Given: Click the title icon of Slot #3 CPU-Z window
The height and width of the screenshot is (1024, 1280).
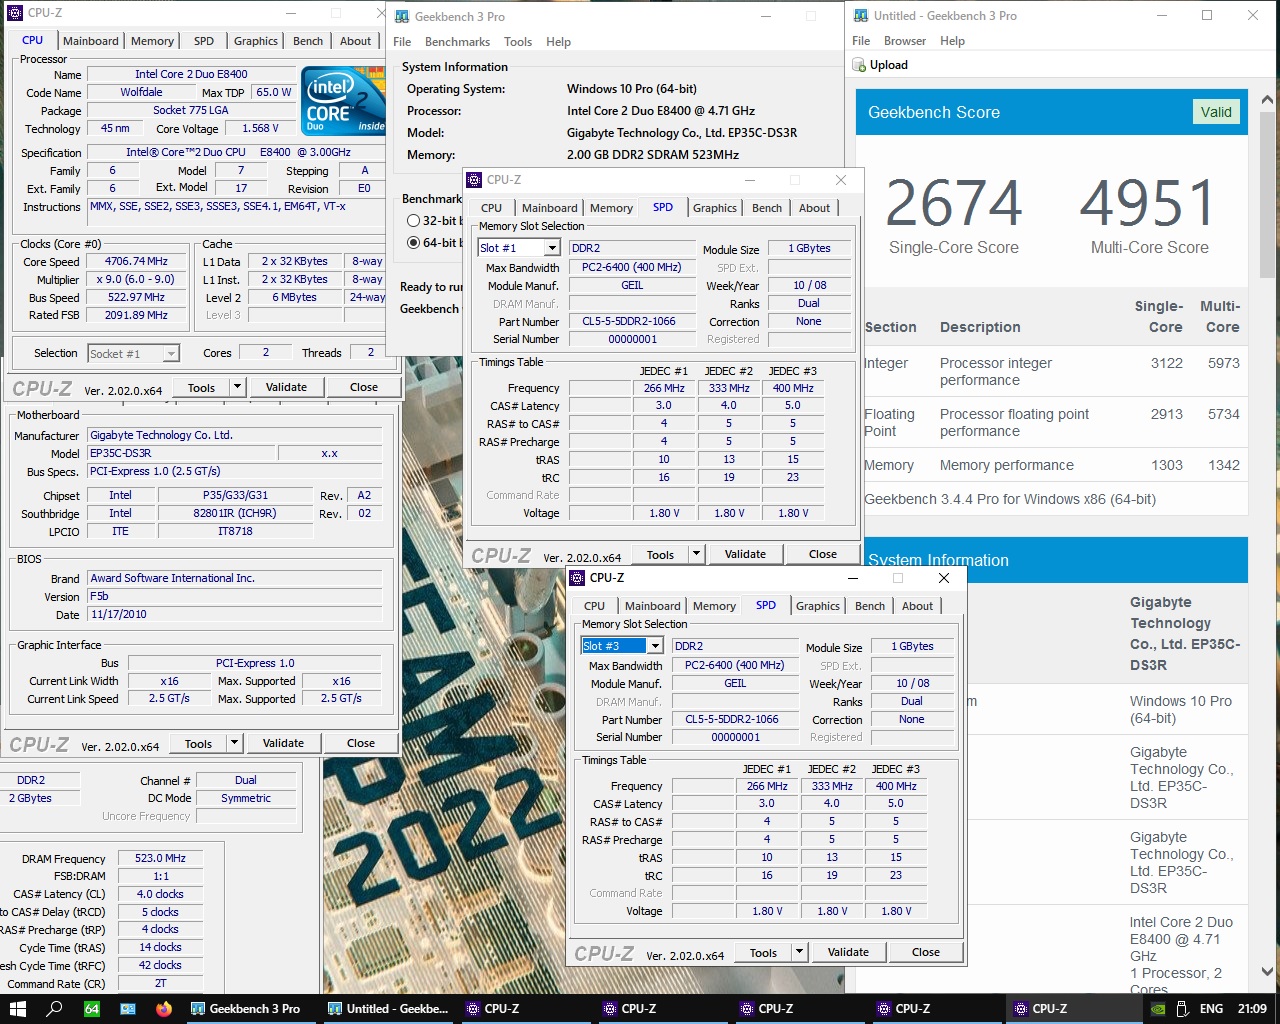Looking at the screenshot, I should click(577, 577).
